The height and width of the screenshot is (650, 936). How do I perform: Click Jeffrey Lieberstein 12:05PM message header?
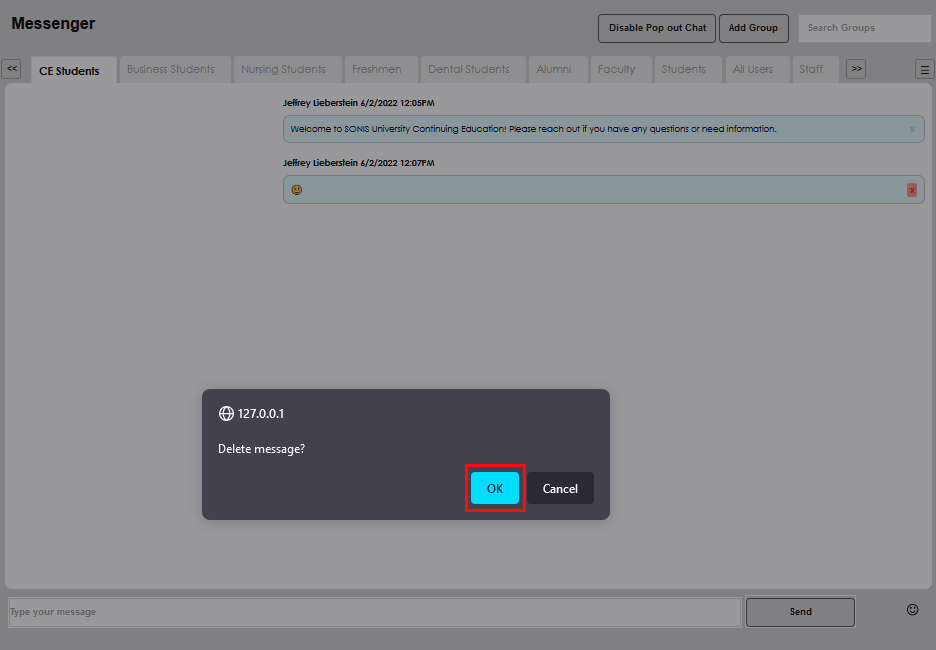[359, 103]
